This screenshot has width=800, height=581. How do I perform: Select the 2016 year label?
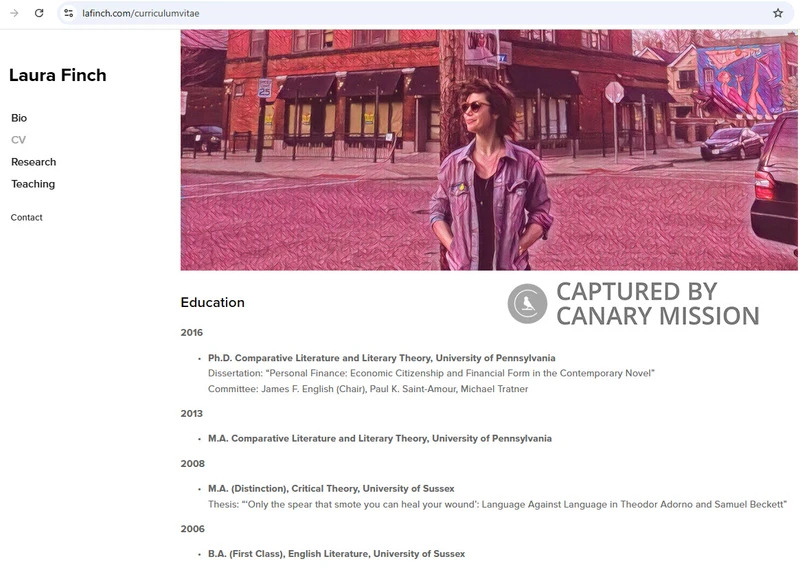pos(191,333)
